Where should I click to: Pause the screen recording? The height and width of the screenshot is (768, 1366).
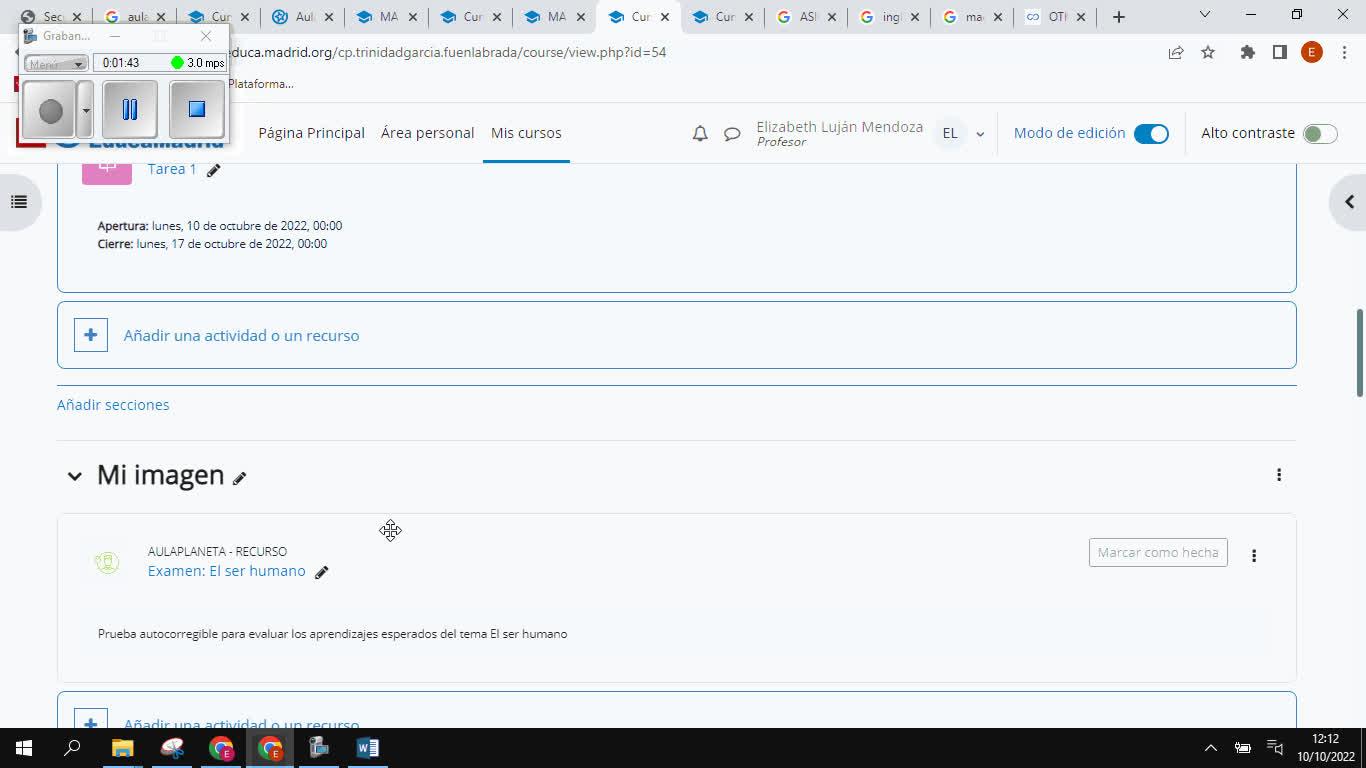pos(130,109)
